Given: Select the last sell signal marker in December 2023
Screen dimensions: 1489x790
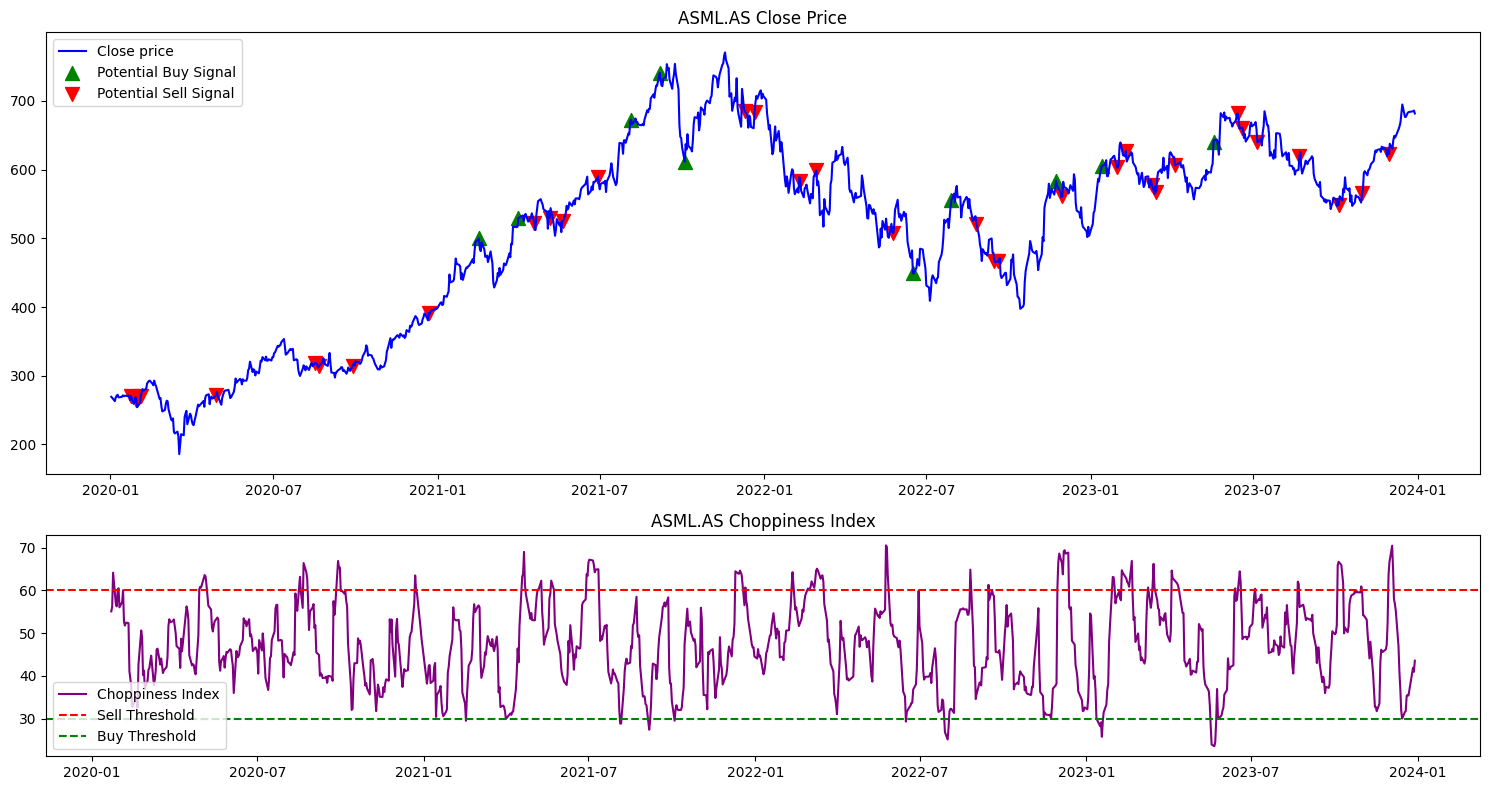Looking at the screenshot, I should (x=1389, y=154).
